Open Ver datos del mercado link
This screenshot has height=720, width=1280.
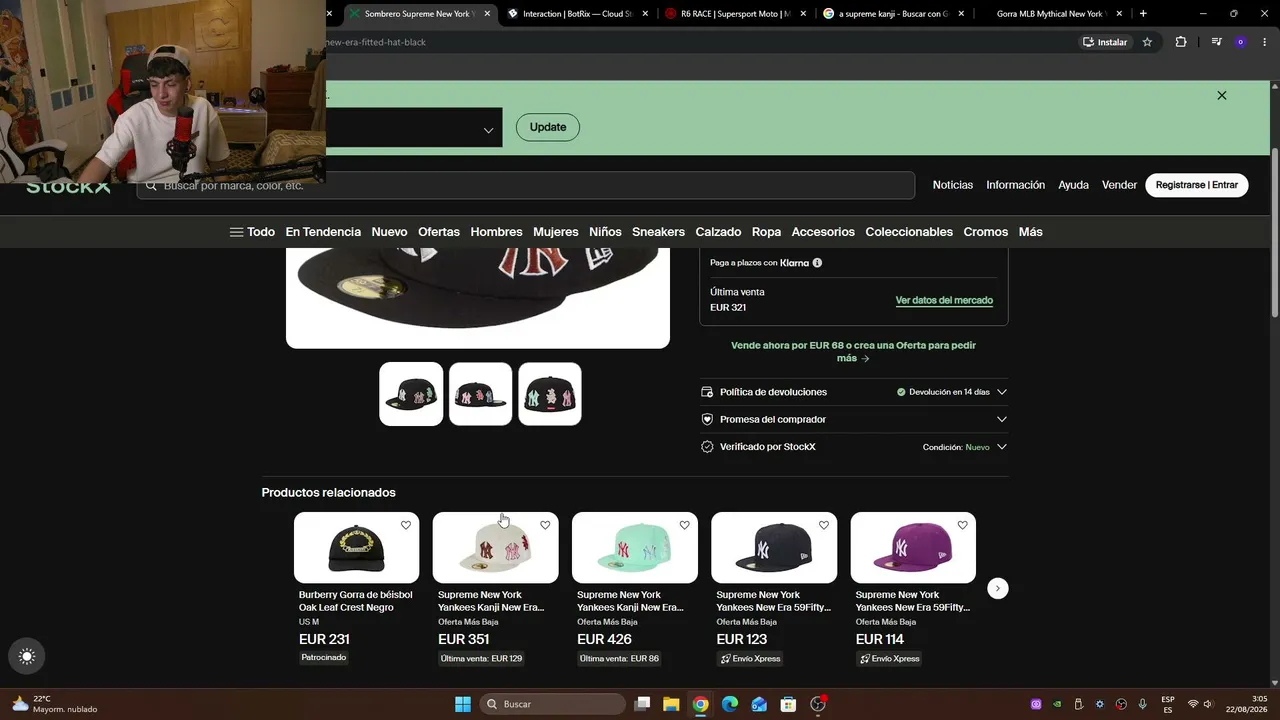(x=944, y=300)
